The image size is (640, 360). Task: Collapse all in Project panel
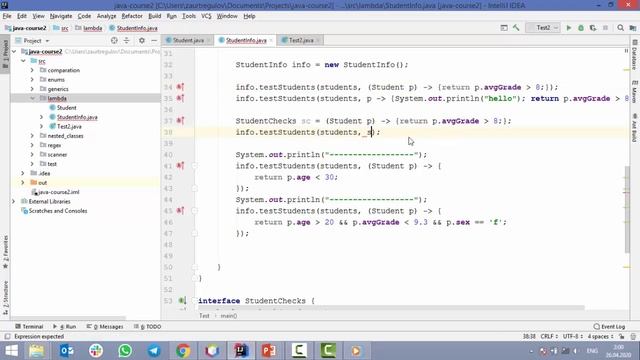click(127, 40)
